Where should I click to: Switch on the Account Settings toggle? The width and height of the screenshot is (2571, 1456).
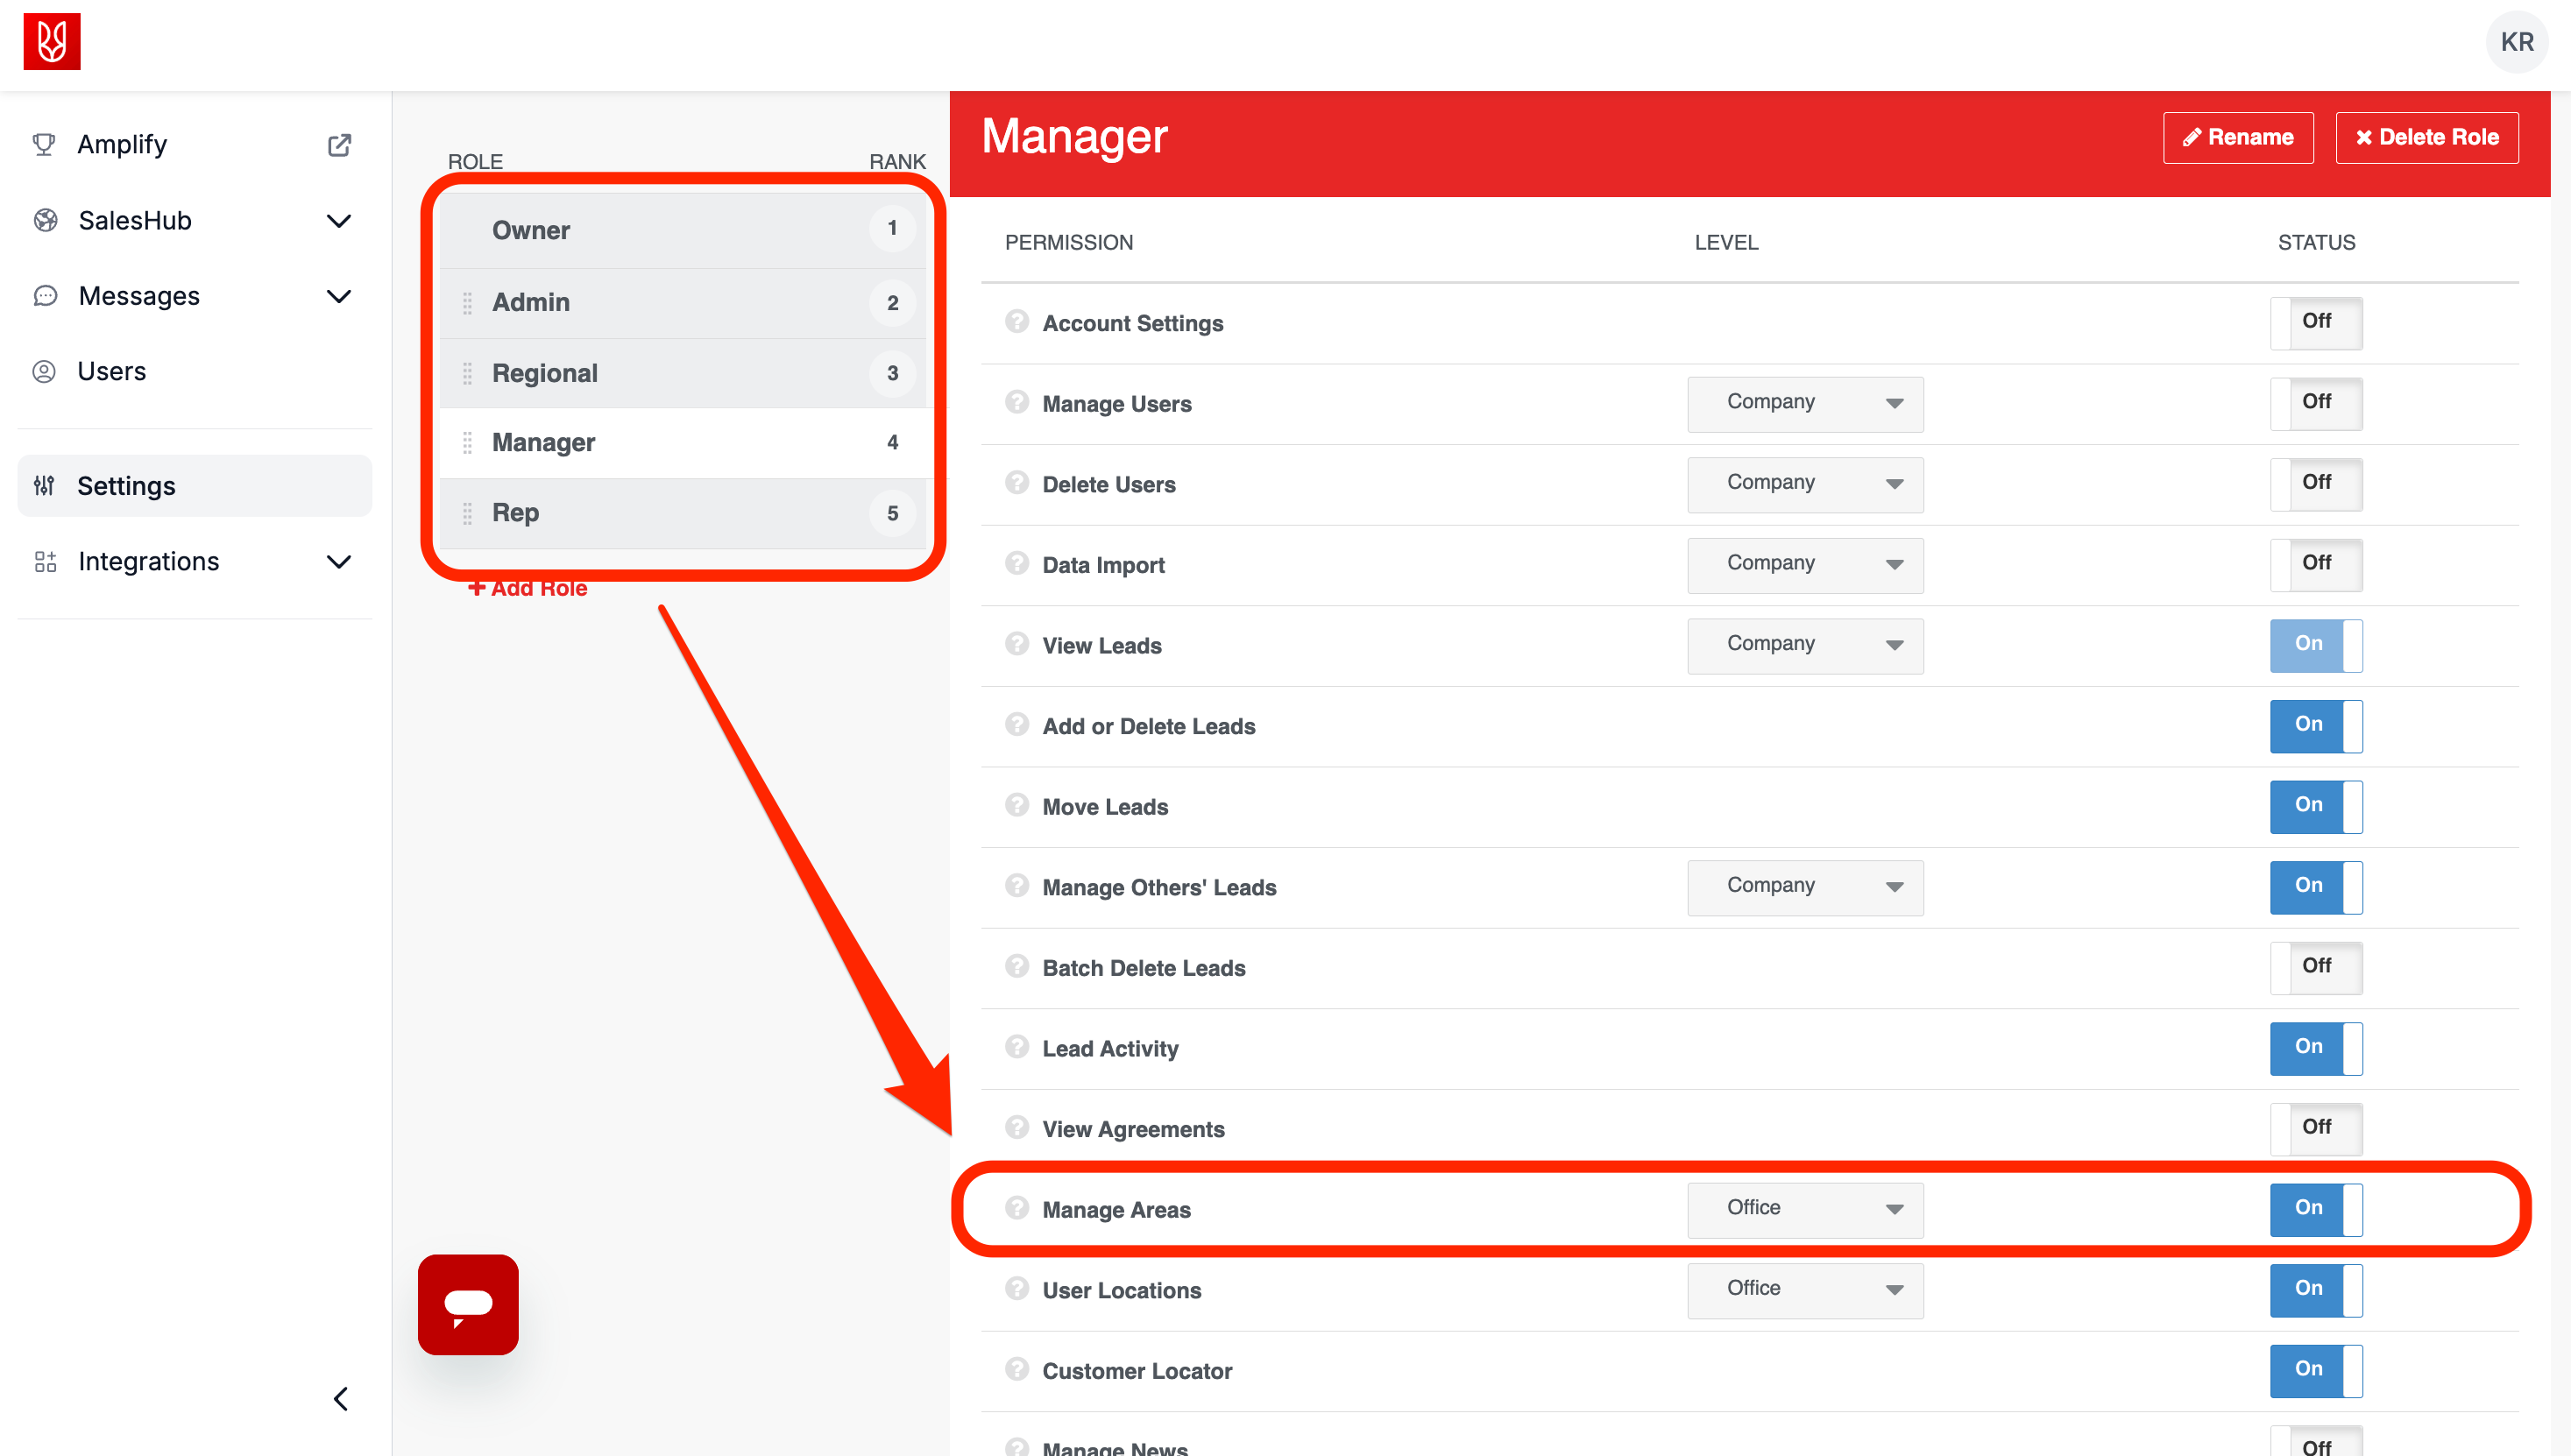tap(2315, 322)
